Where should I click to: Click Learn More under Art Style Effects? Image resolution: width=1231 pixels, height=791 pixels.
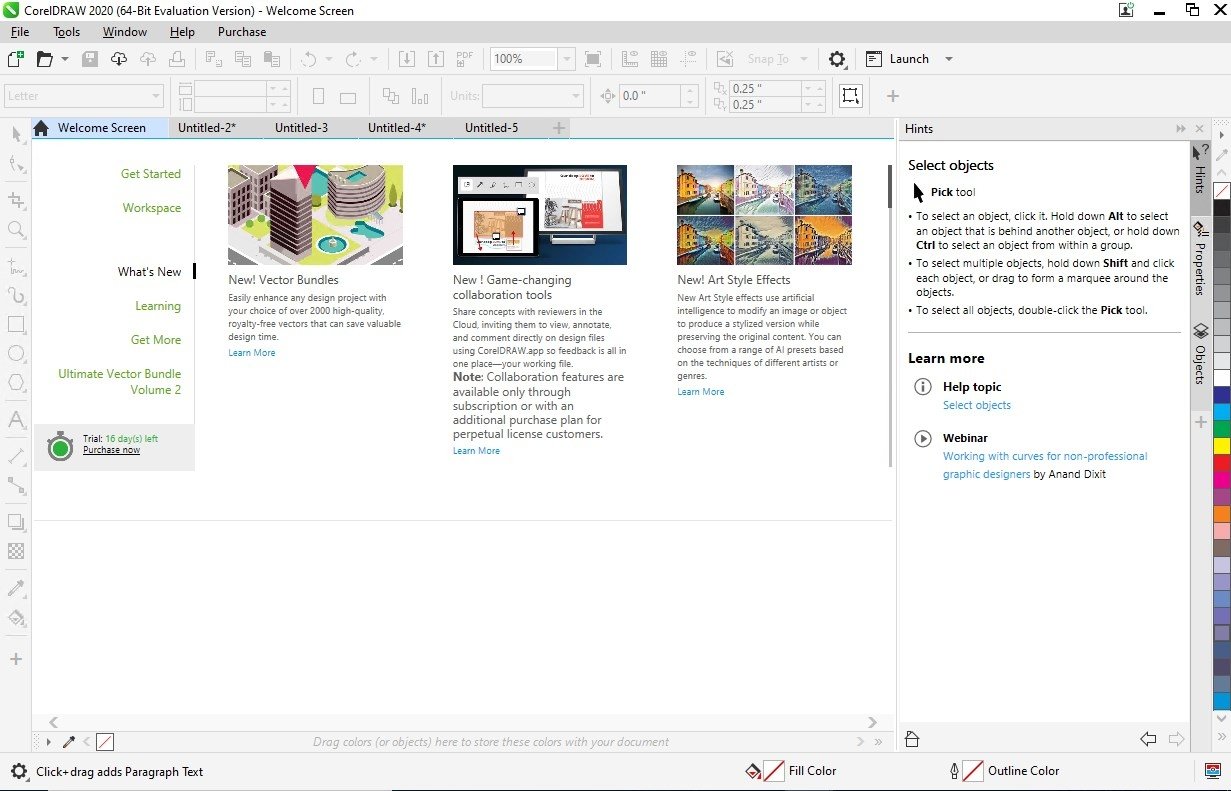pyautogui.click(x=701, y=392)
